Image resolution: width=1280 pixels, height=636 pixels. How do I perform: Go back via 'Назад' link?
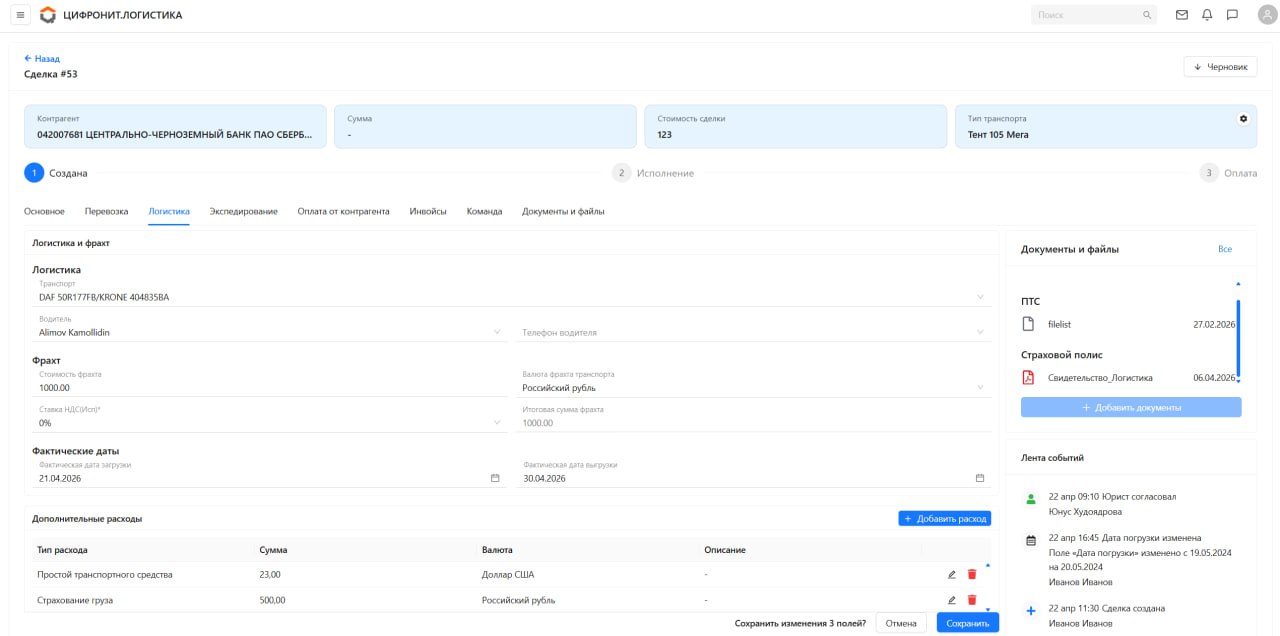42,58
